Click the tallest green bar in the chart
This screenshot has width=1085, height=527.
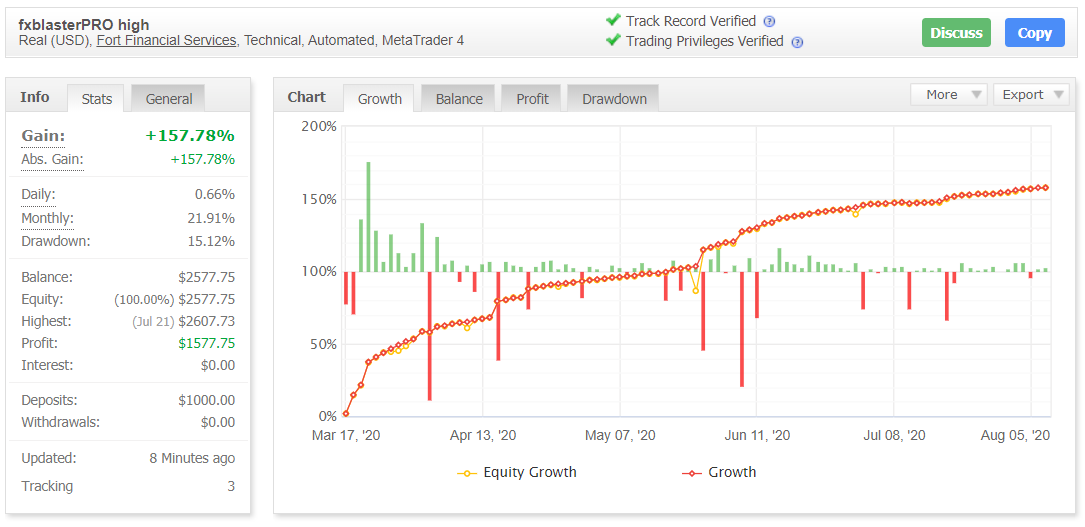point(368,215)
